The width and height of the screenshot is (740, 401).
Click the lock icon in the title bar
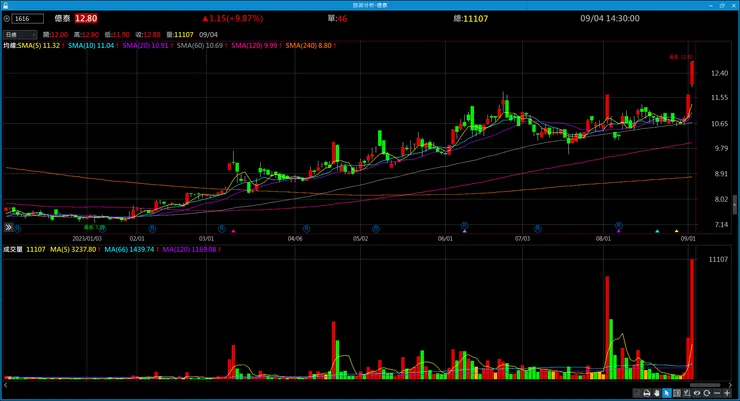(x=5, y=5)
